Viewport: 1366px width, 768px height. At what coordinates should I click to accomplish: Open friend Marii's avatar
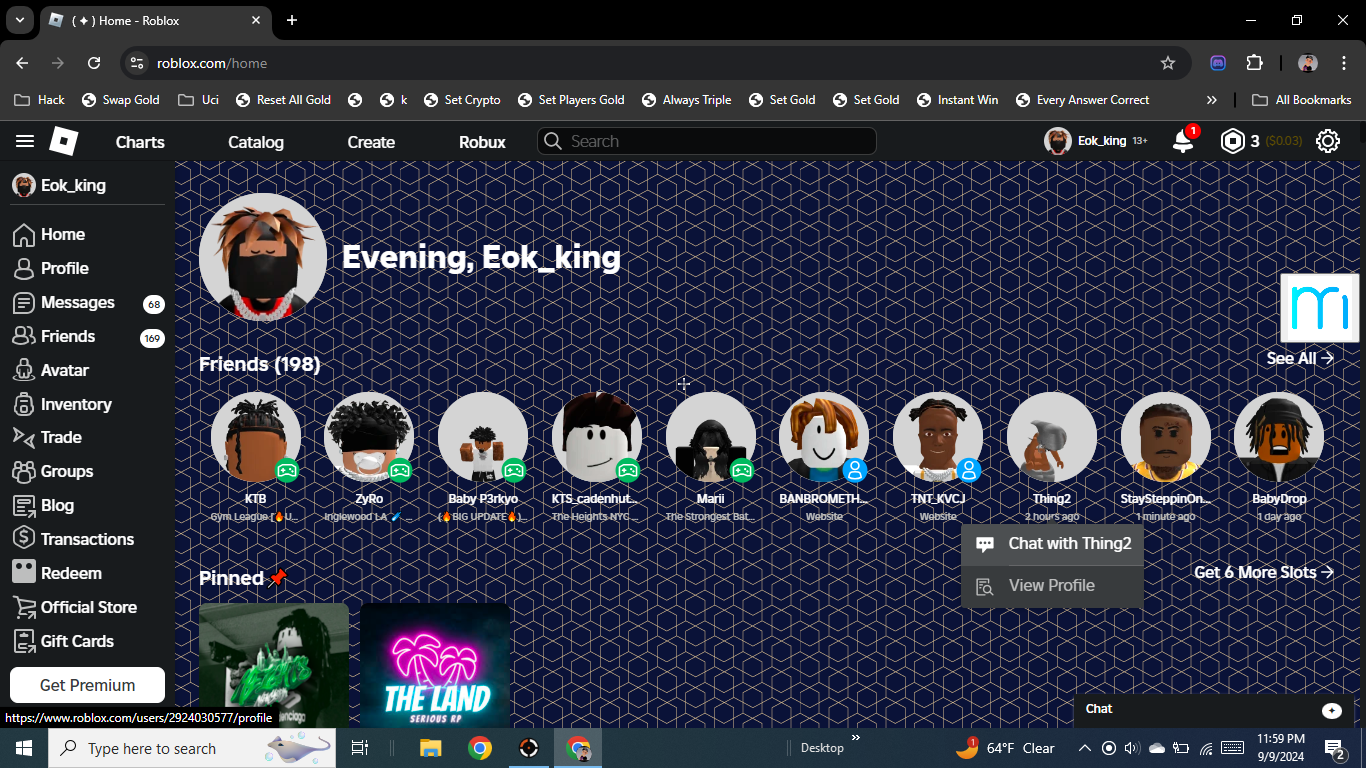point(711,437)
